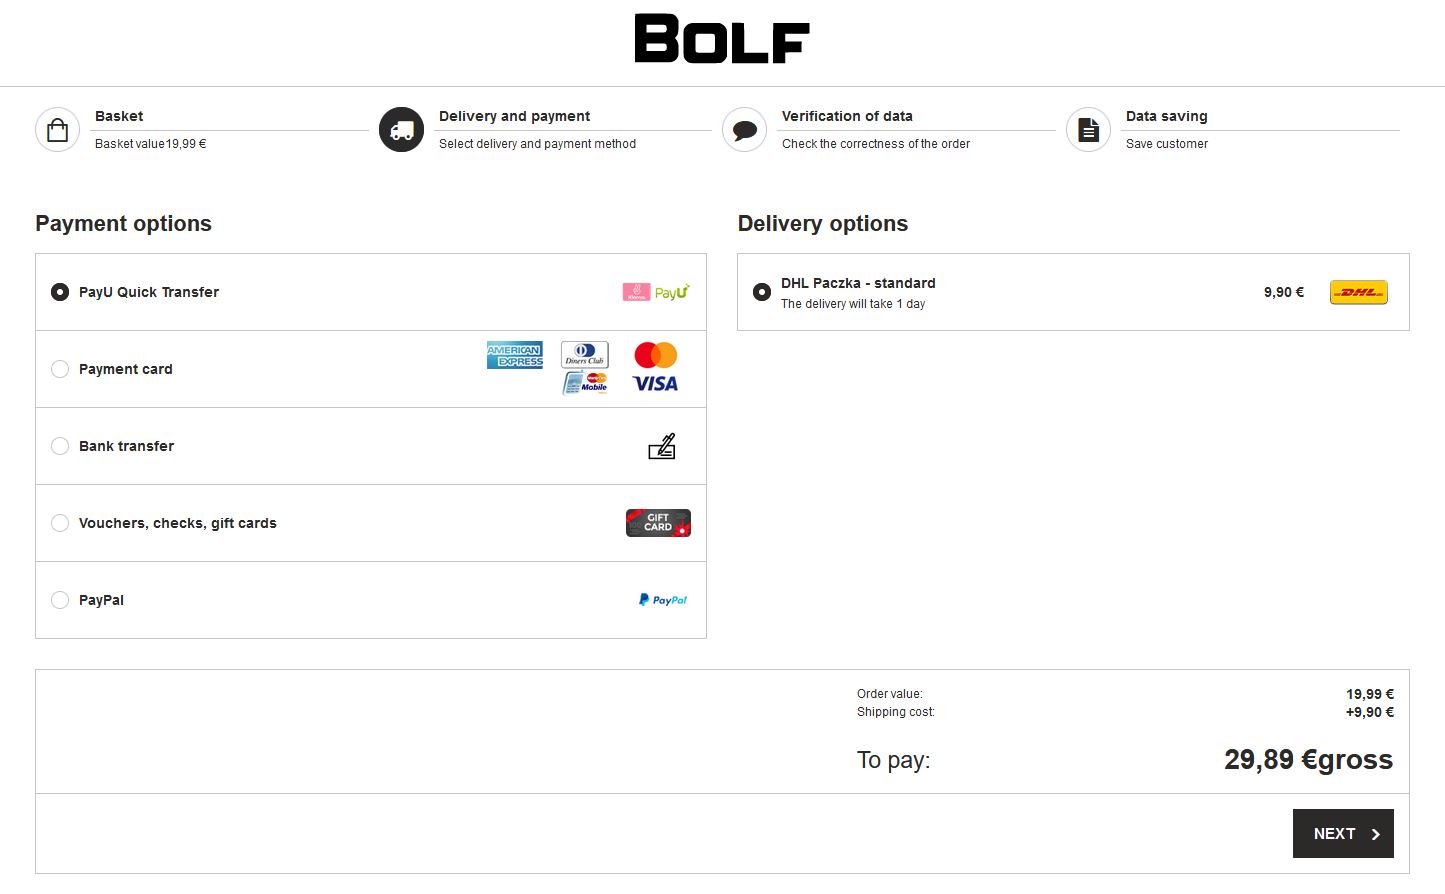This screenshot has width=1445, height=894.
Task: Click the PayPal logo
Action: point(663,600)
